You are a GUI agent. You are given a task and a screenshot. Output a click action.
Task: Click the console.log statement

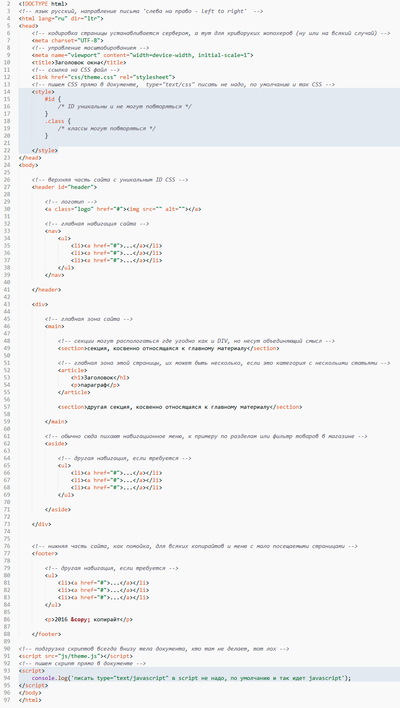coord(191,678)
